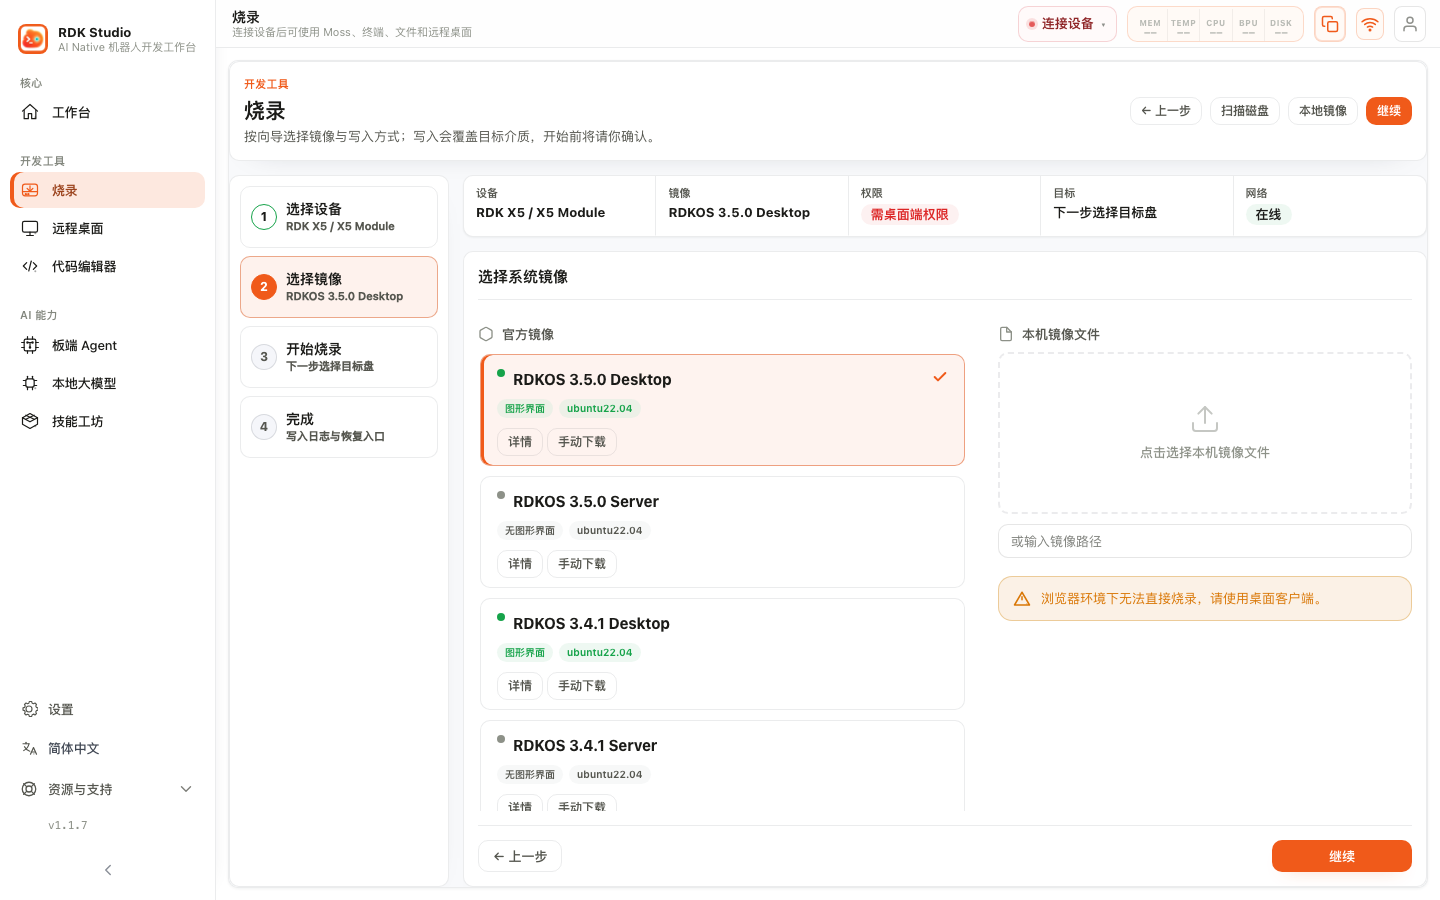Click the 需桌面端权限 badge
1440x900 pixels.
[910, 215]
